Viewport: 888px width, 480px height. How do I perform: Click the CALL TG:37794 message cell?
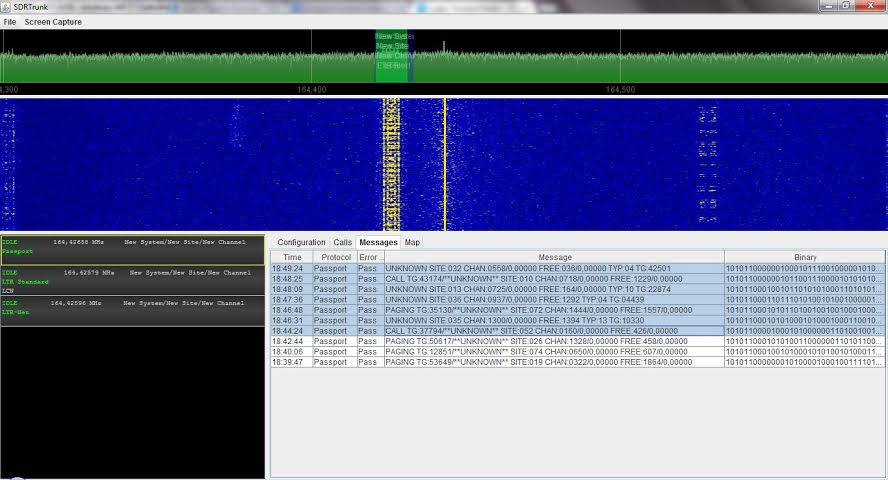[x=554, y=331]
